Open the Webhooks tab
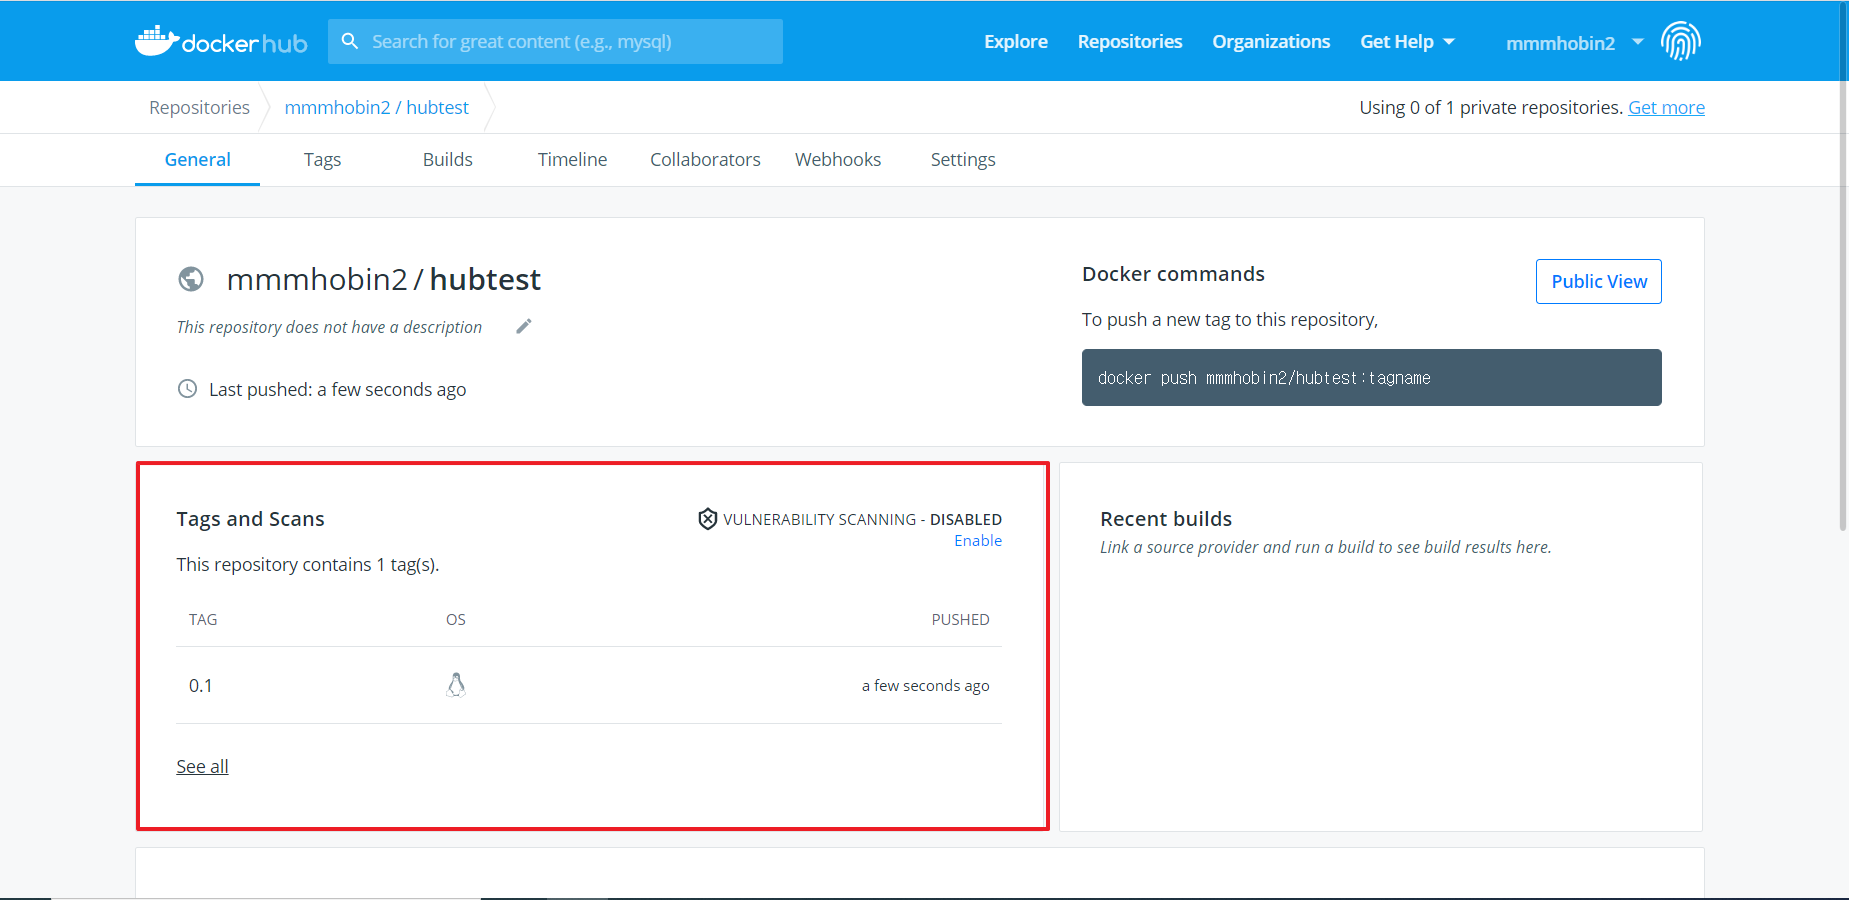This screenshot has width=1849, height=900. tap(838, 159)
